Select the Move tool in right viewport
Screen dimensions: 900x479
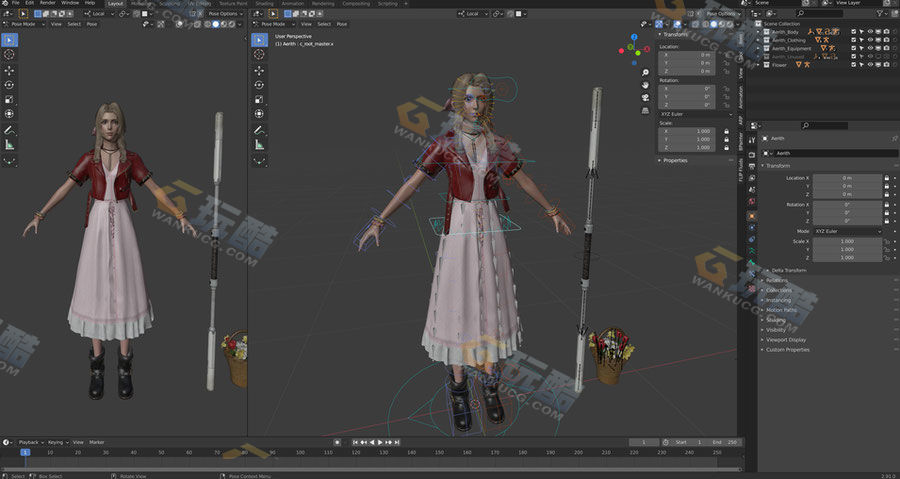[259, 71]
